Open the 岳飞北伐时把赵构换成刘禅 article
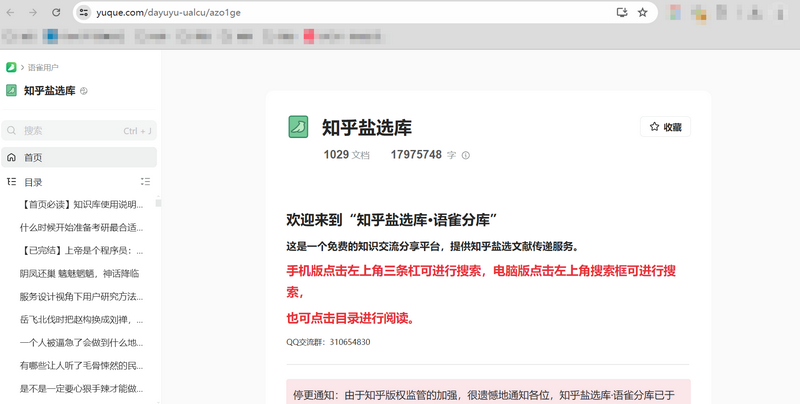 pos(81,320)
